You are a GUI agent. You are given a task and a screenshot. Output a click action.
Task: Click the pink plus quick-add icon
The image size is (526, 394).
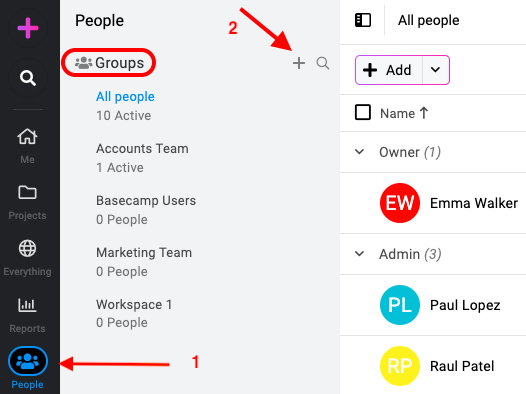pyautogui.click(x=28, y=28)
